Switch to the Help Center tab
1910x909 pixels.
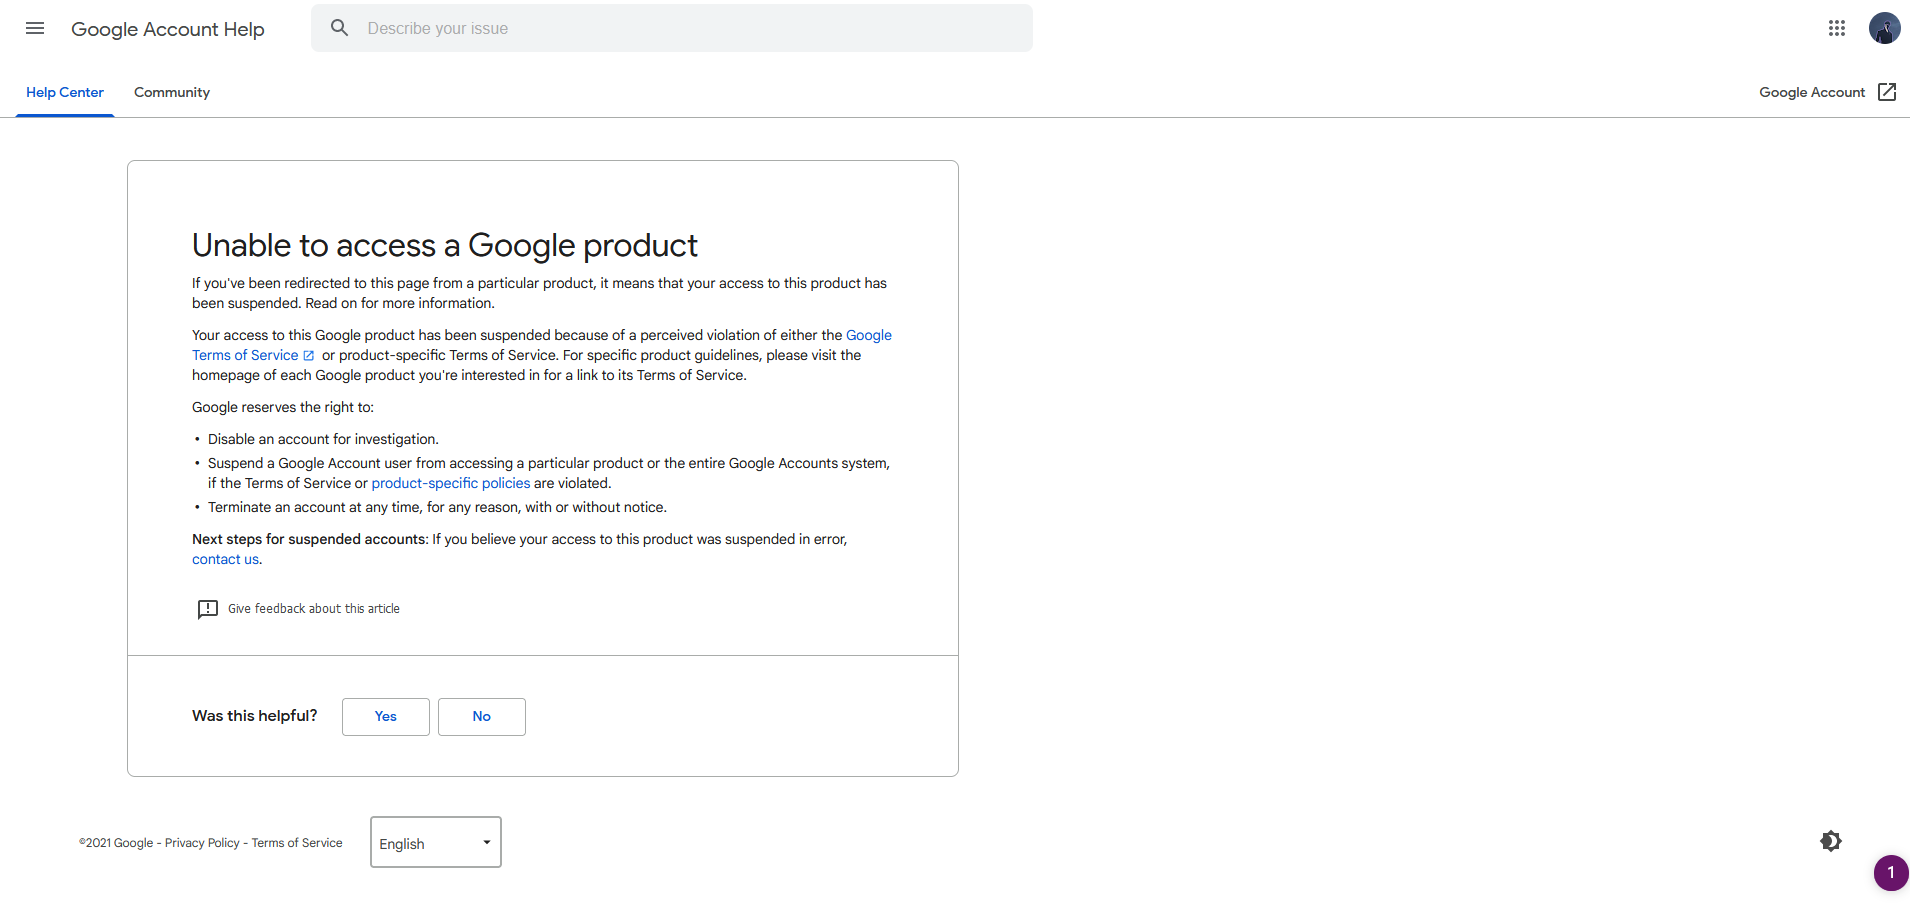pos(65,92)
